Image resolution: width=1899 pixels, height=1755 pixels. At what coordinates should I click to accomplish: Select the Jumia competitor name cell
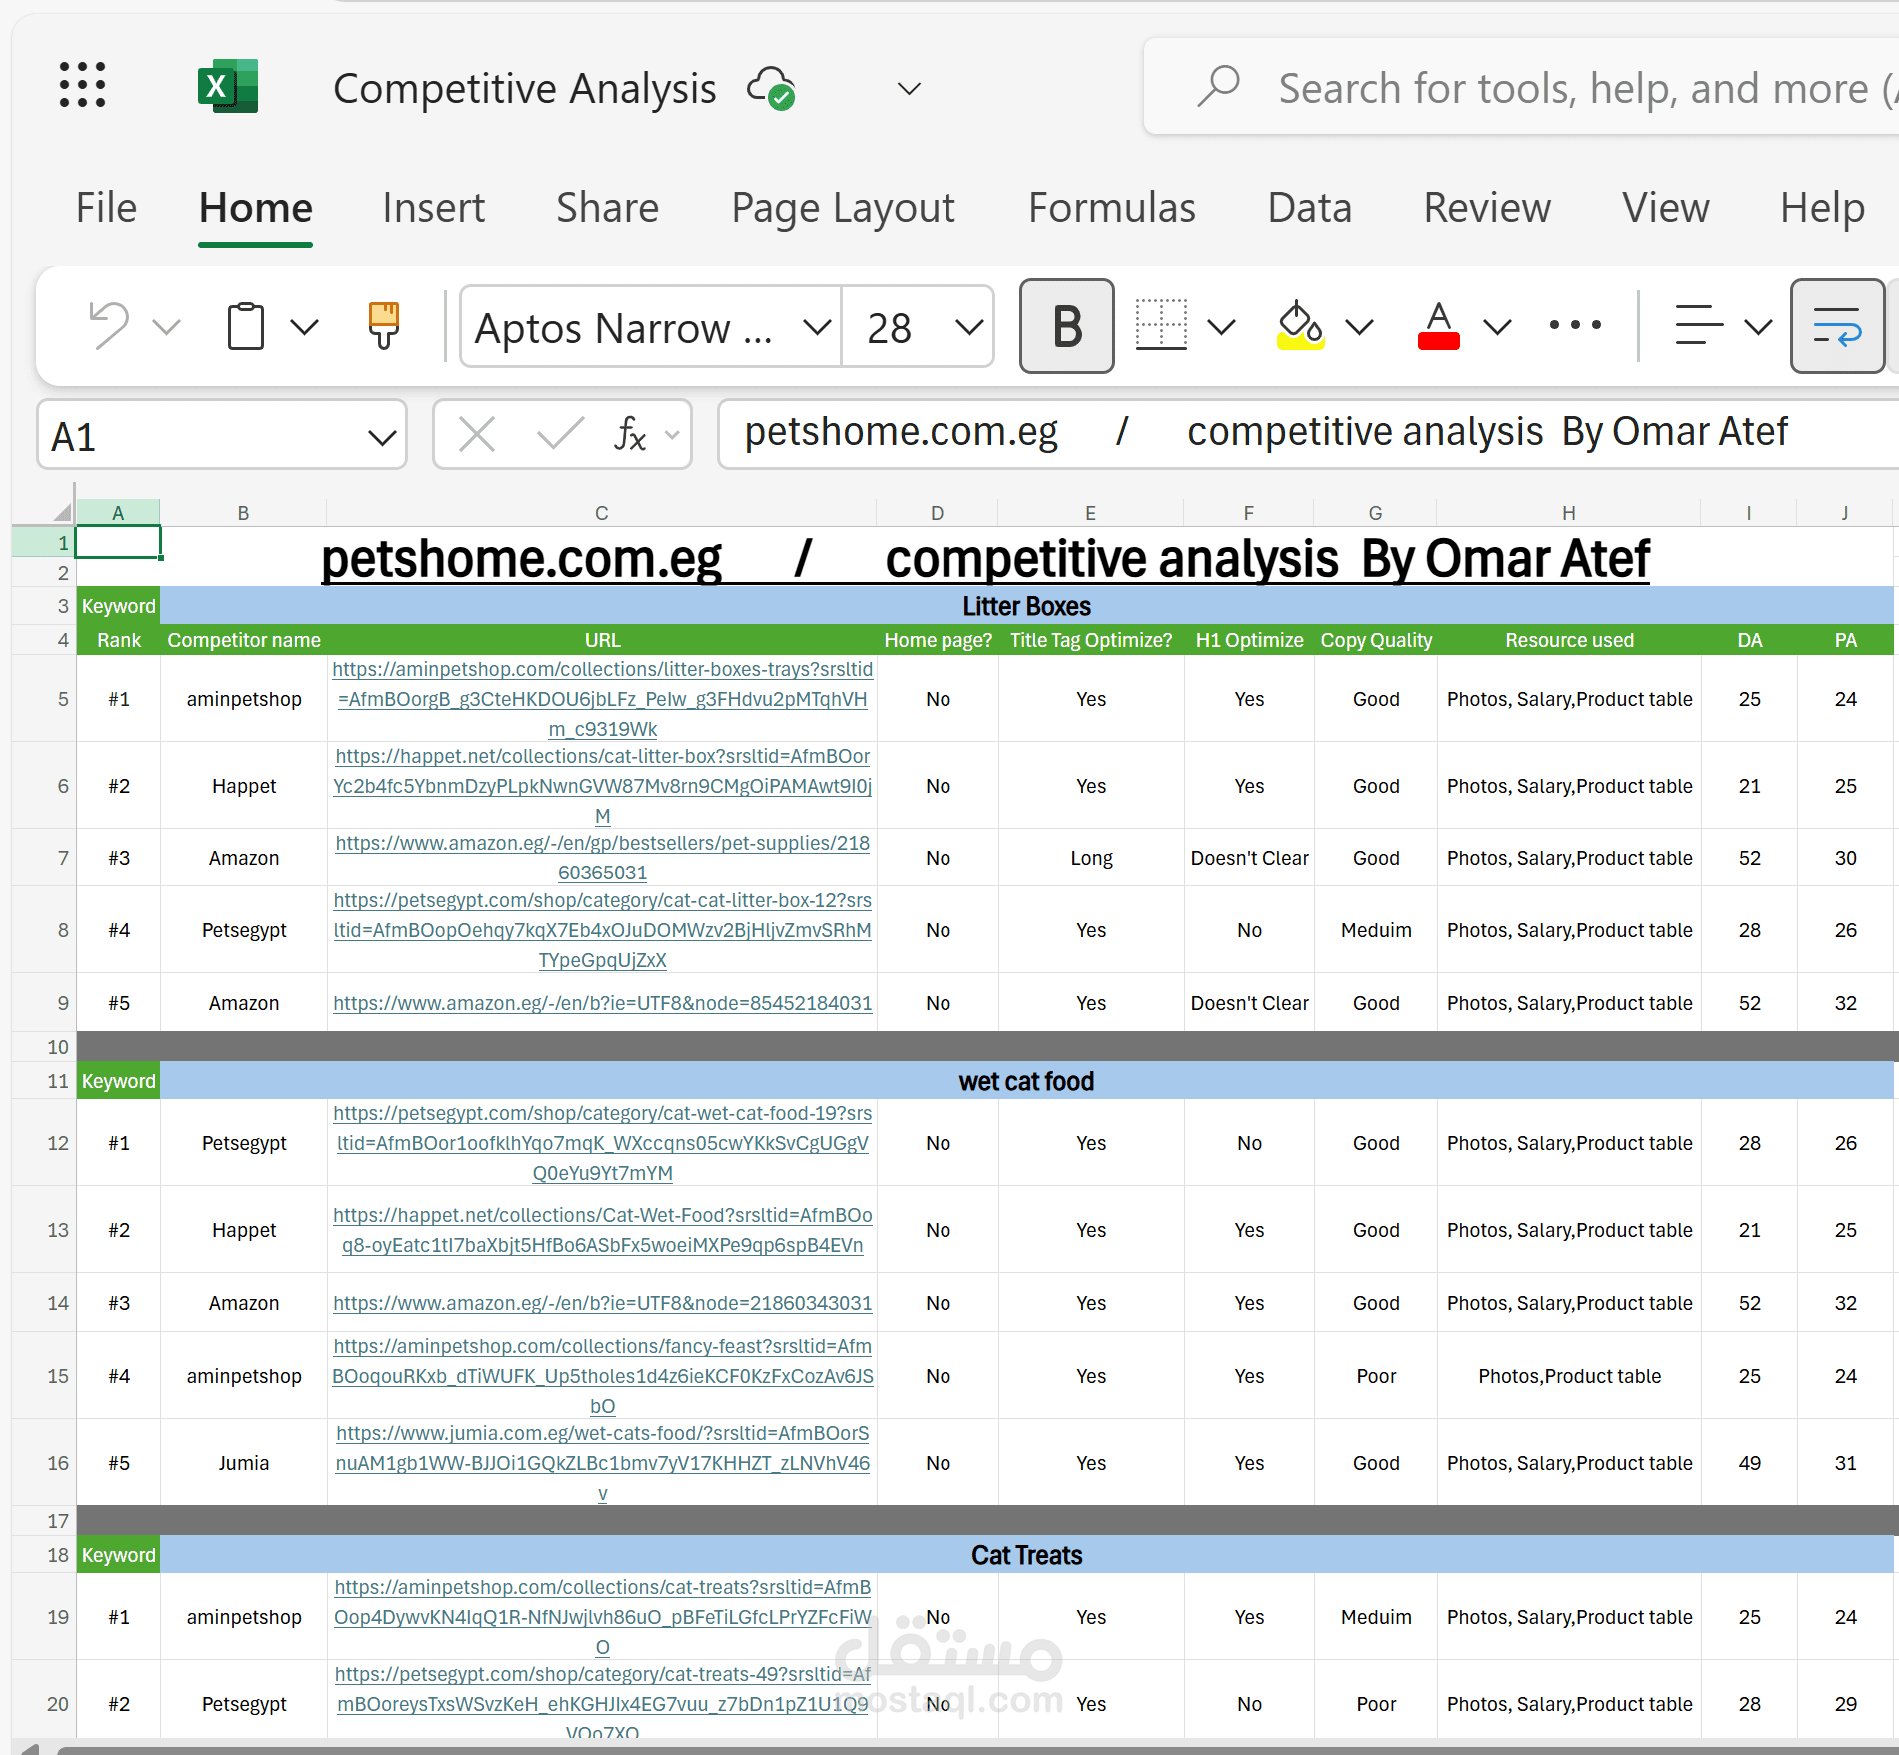click(244, 1463)
